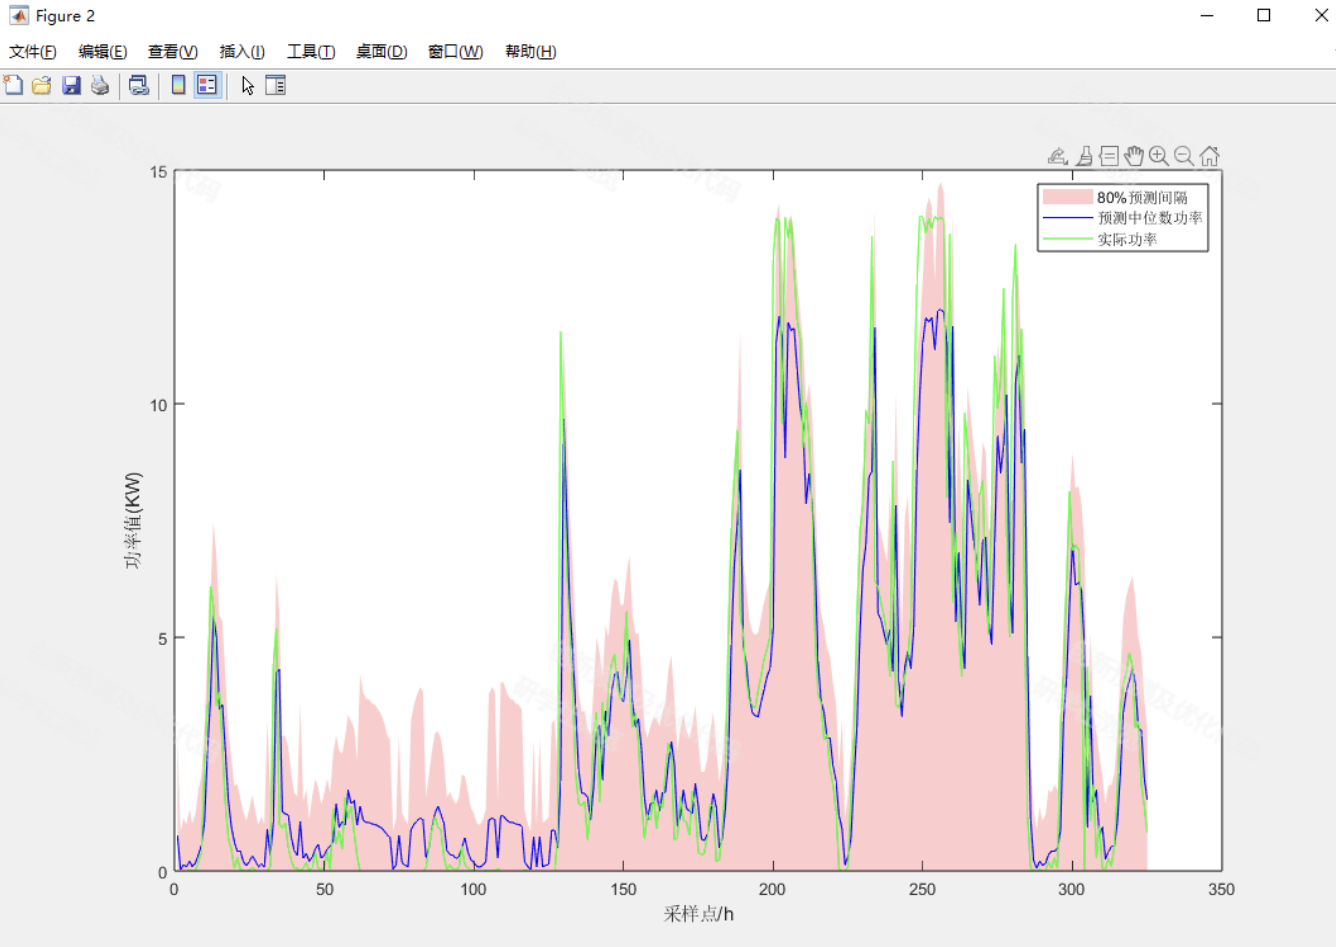This screenshot has height=947, width=1336.
Task: Click the New Figure toolbar icon
Action: point(13,85)
